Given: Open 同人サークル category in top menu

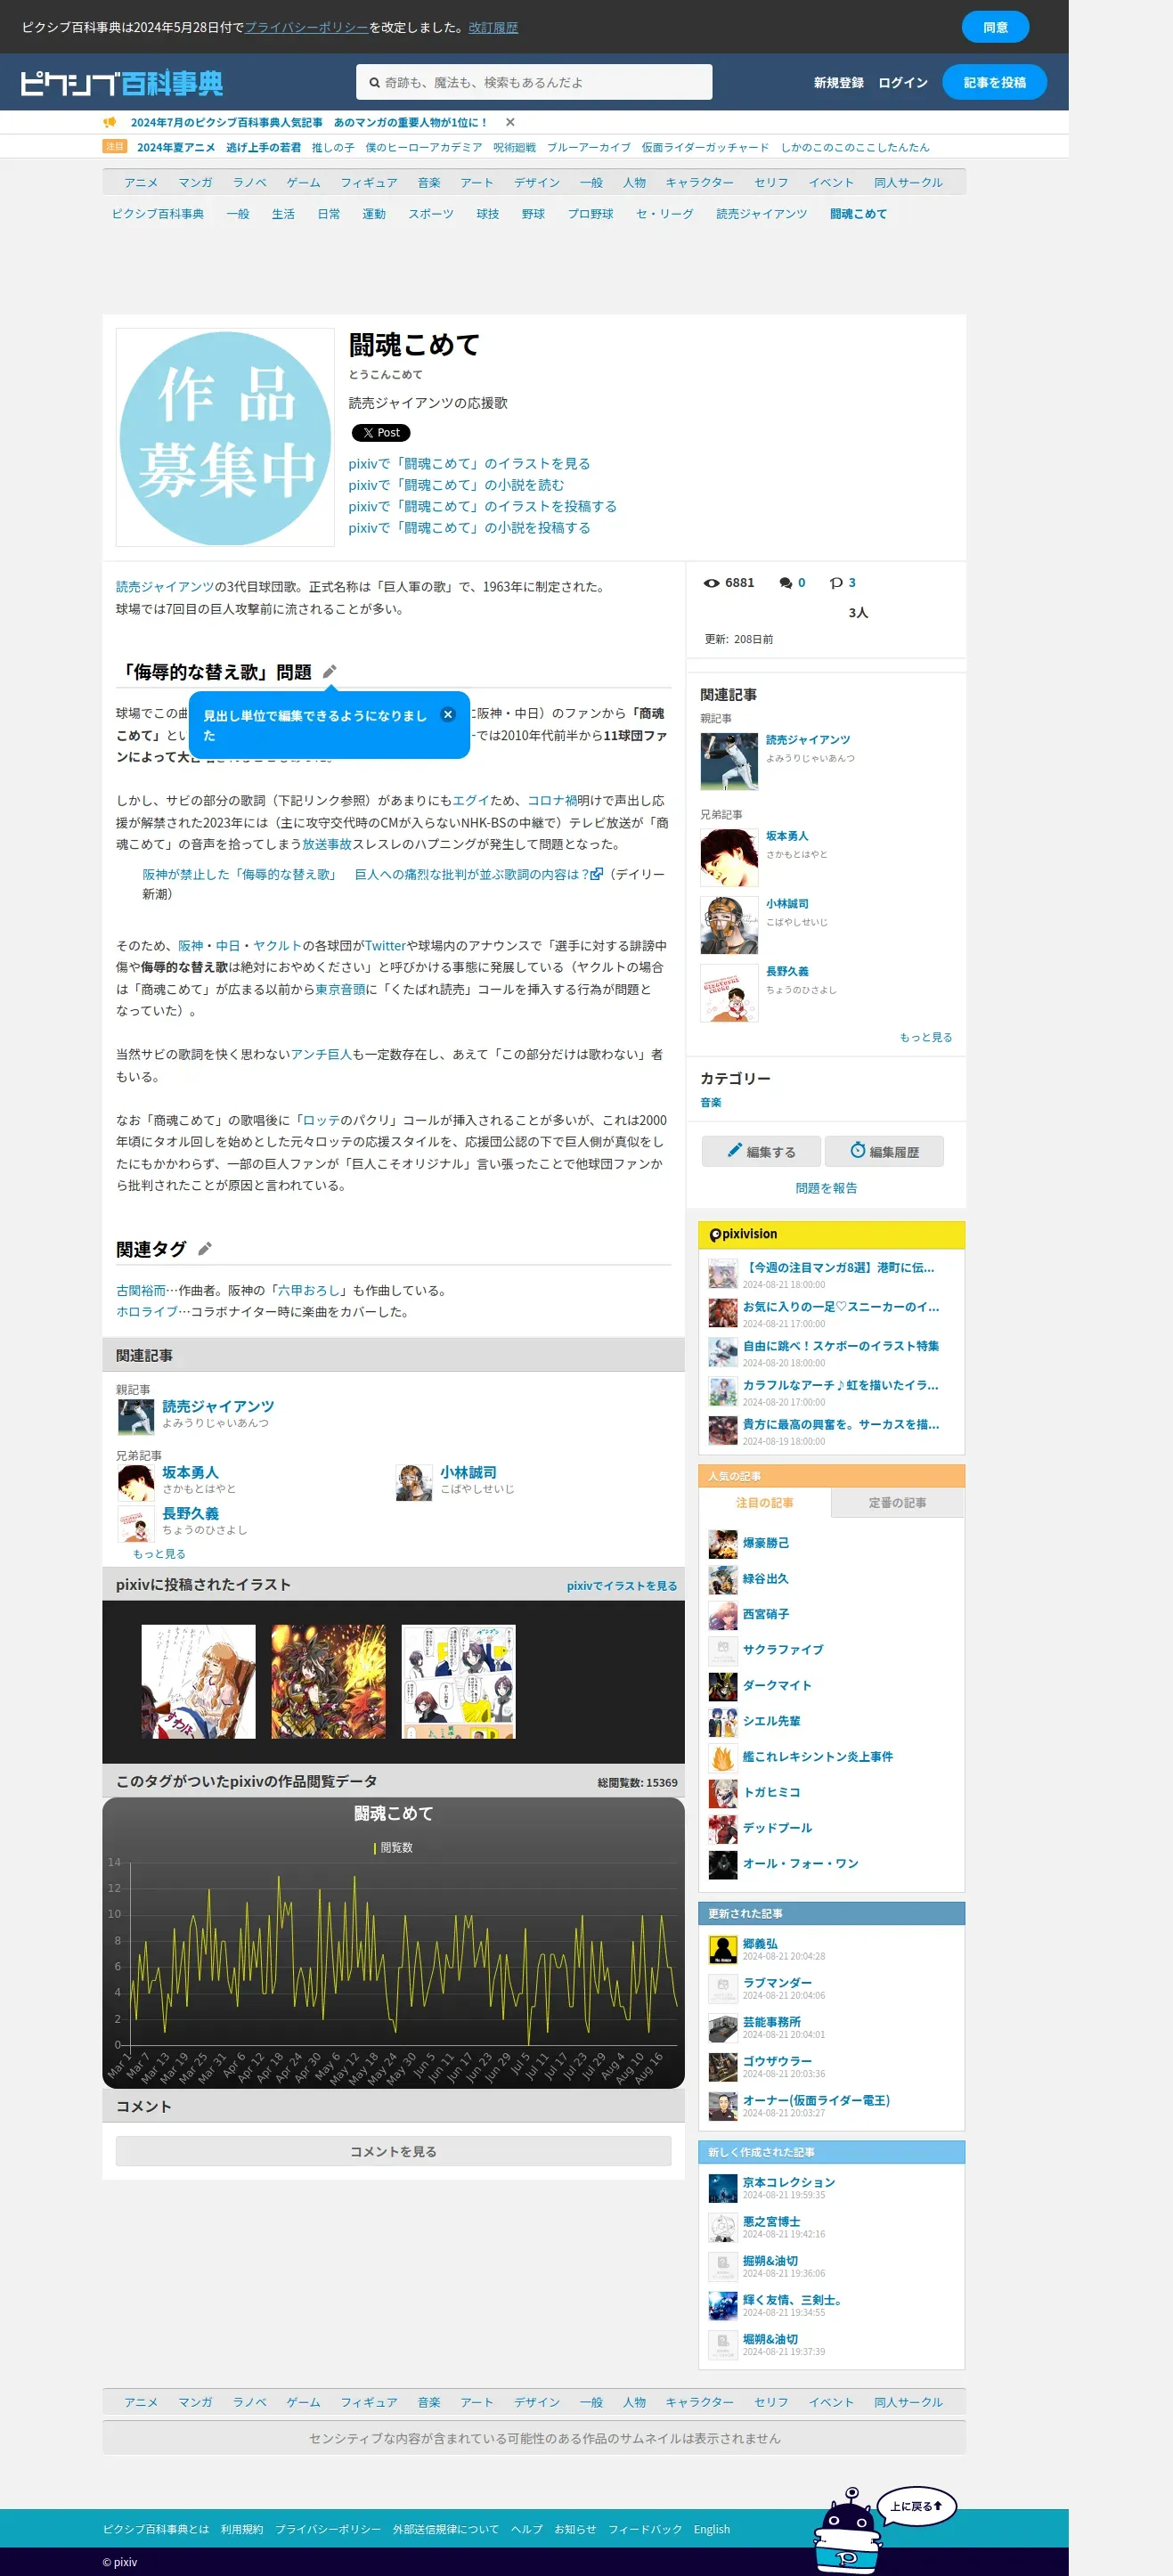Looking at the screenshot, I should [908, 182].
